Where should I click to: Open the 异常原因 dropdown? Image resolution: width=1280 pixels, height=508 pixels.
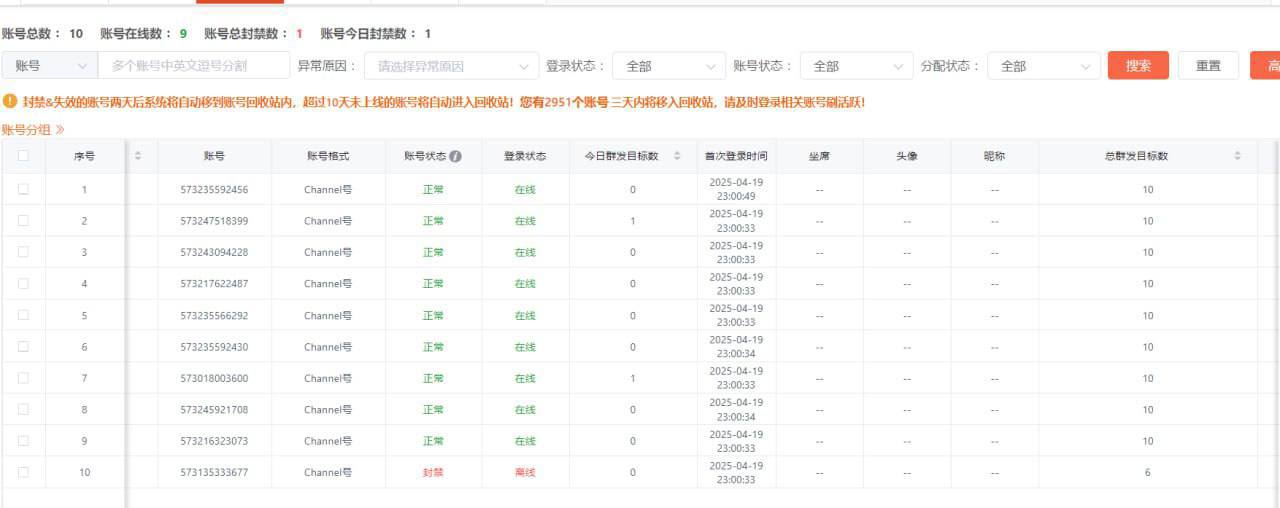[451, 66]
